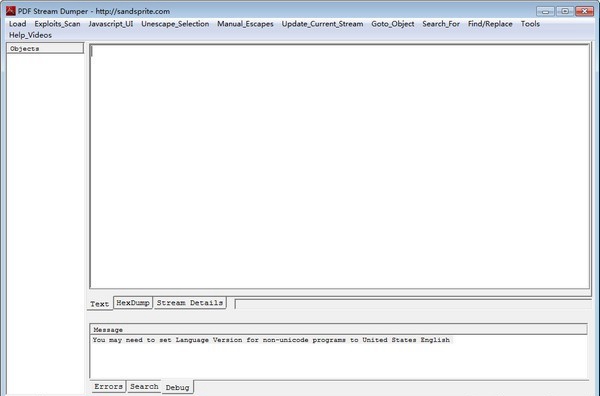Click inside the main stream text area

click(x=340, y=166)
